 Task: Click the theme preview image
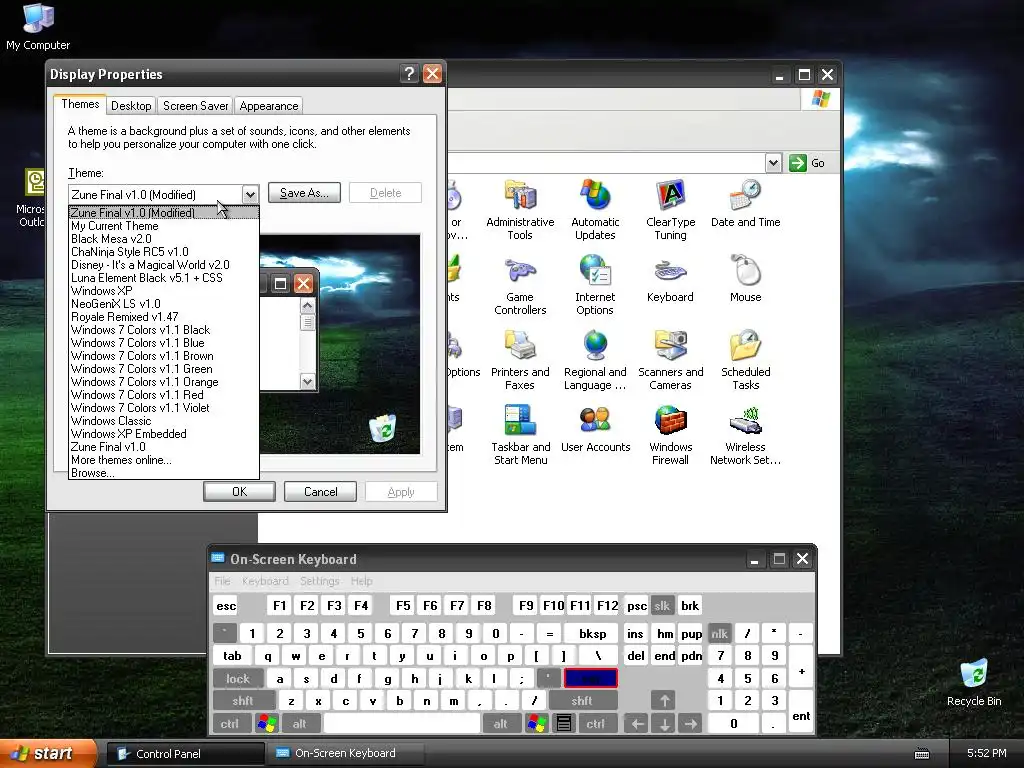click(340, 344)
